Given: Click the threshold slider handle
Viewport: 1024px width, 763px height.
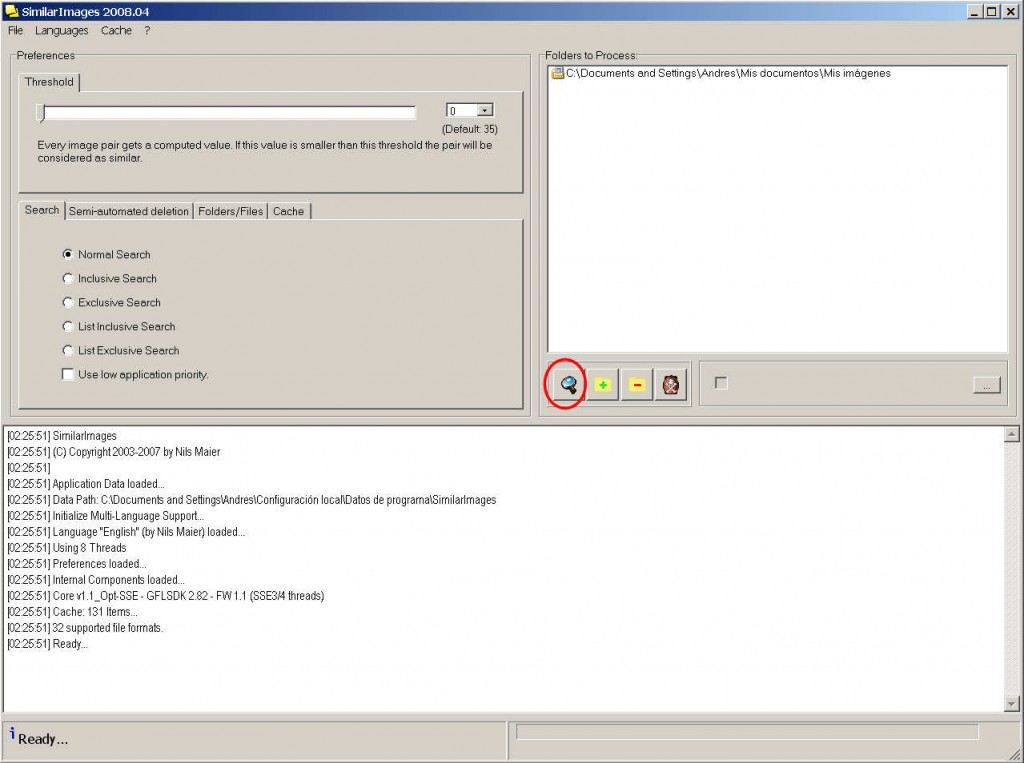Looking at the screenshot, I should click(41, 112).
